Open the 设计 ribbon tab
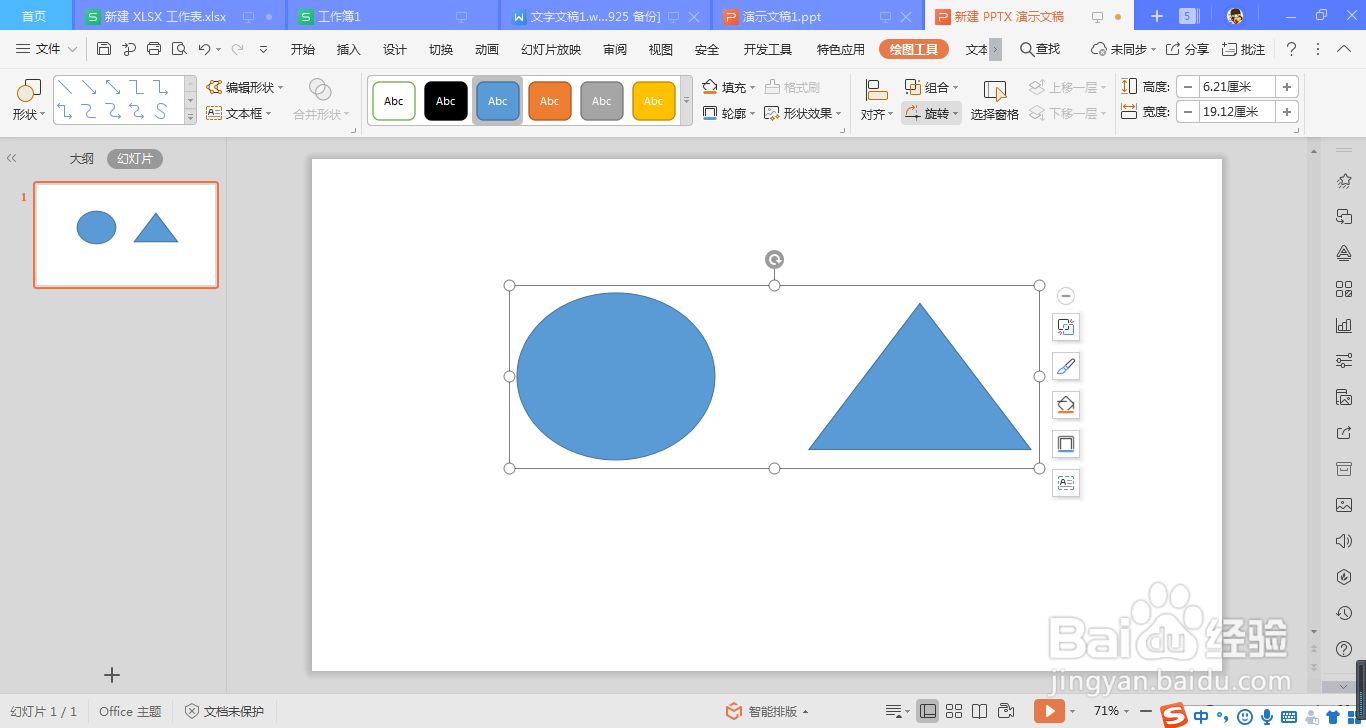The width and height of the screenshot is (1366, 728). point(395,49)
